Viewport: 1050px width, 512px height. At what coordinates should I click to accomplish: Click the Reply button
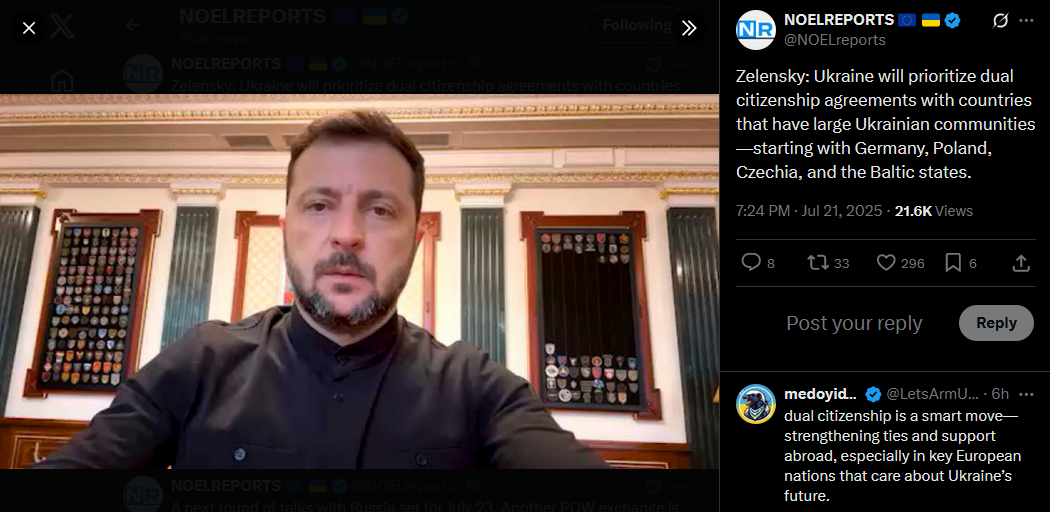pyautogui.click(x=996, y=323)
